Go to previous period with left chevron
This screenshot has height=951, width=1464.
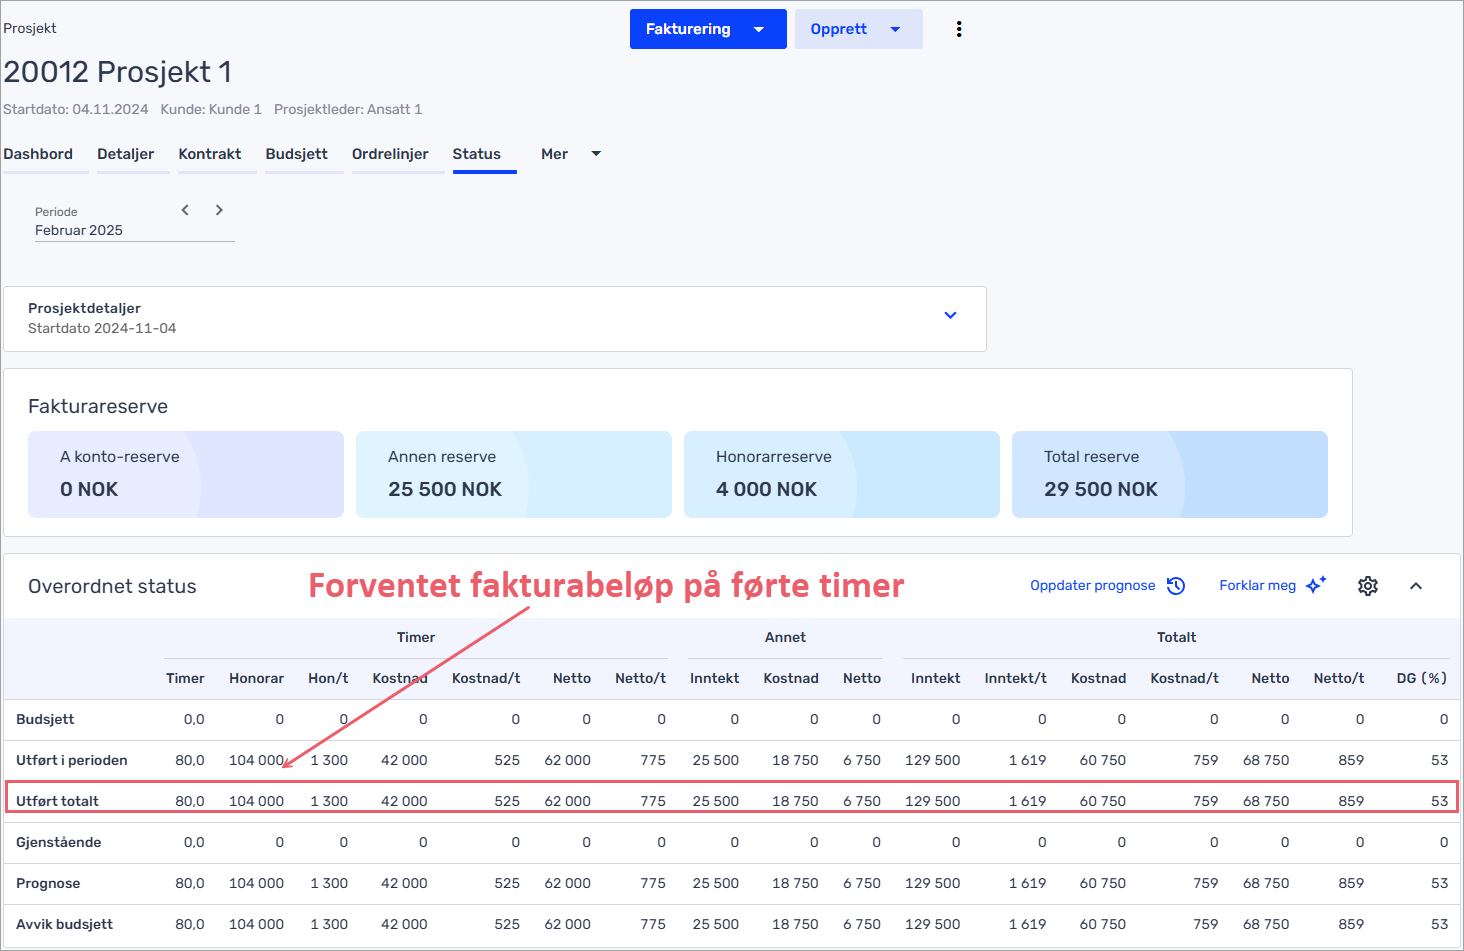coord(185,210)
